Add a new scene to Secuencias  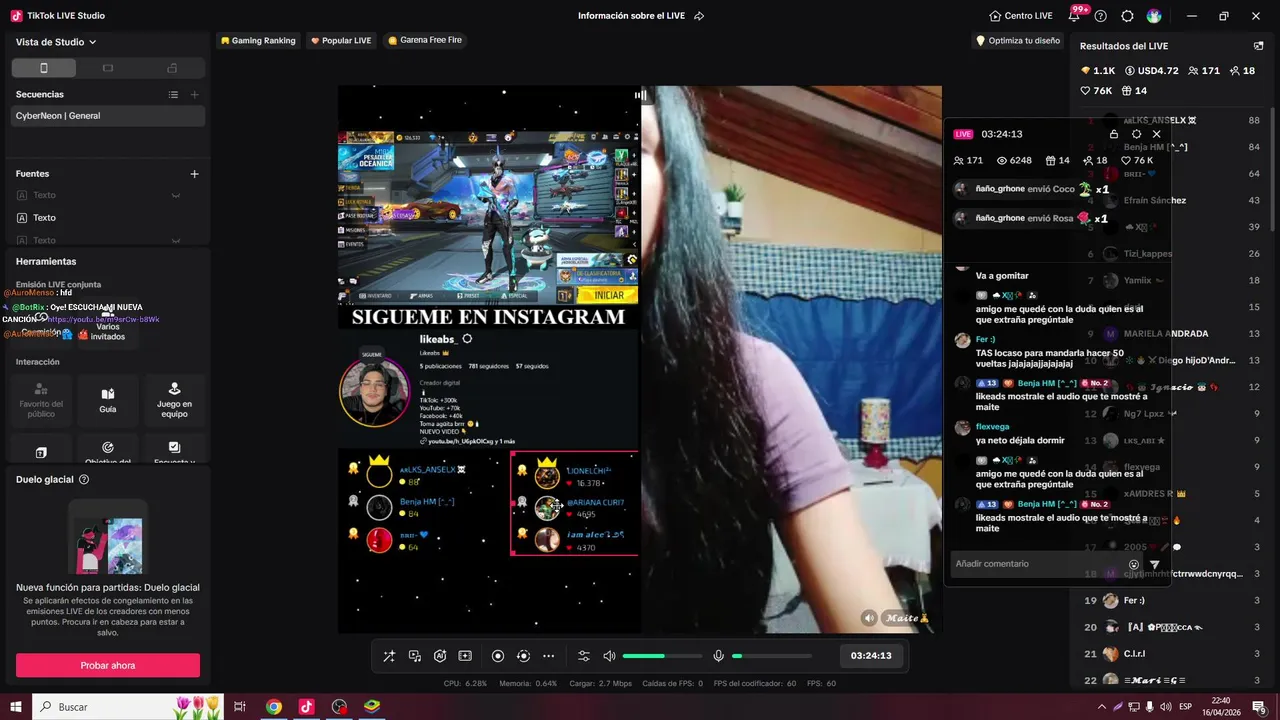coord(195,94)
